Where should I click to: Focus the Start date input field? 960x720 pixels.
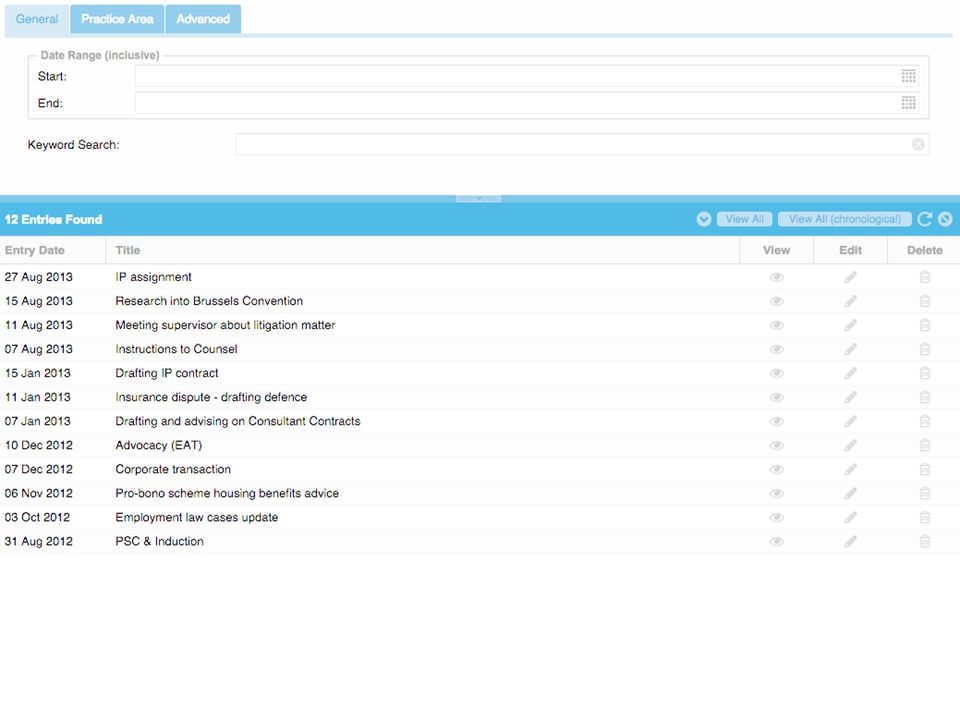click(x=517, y=76)
